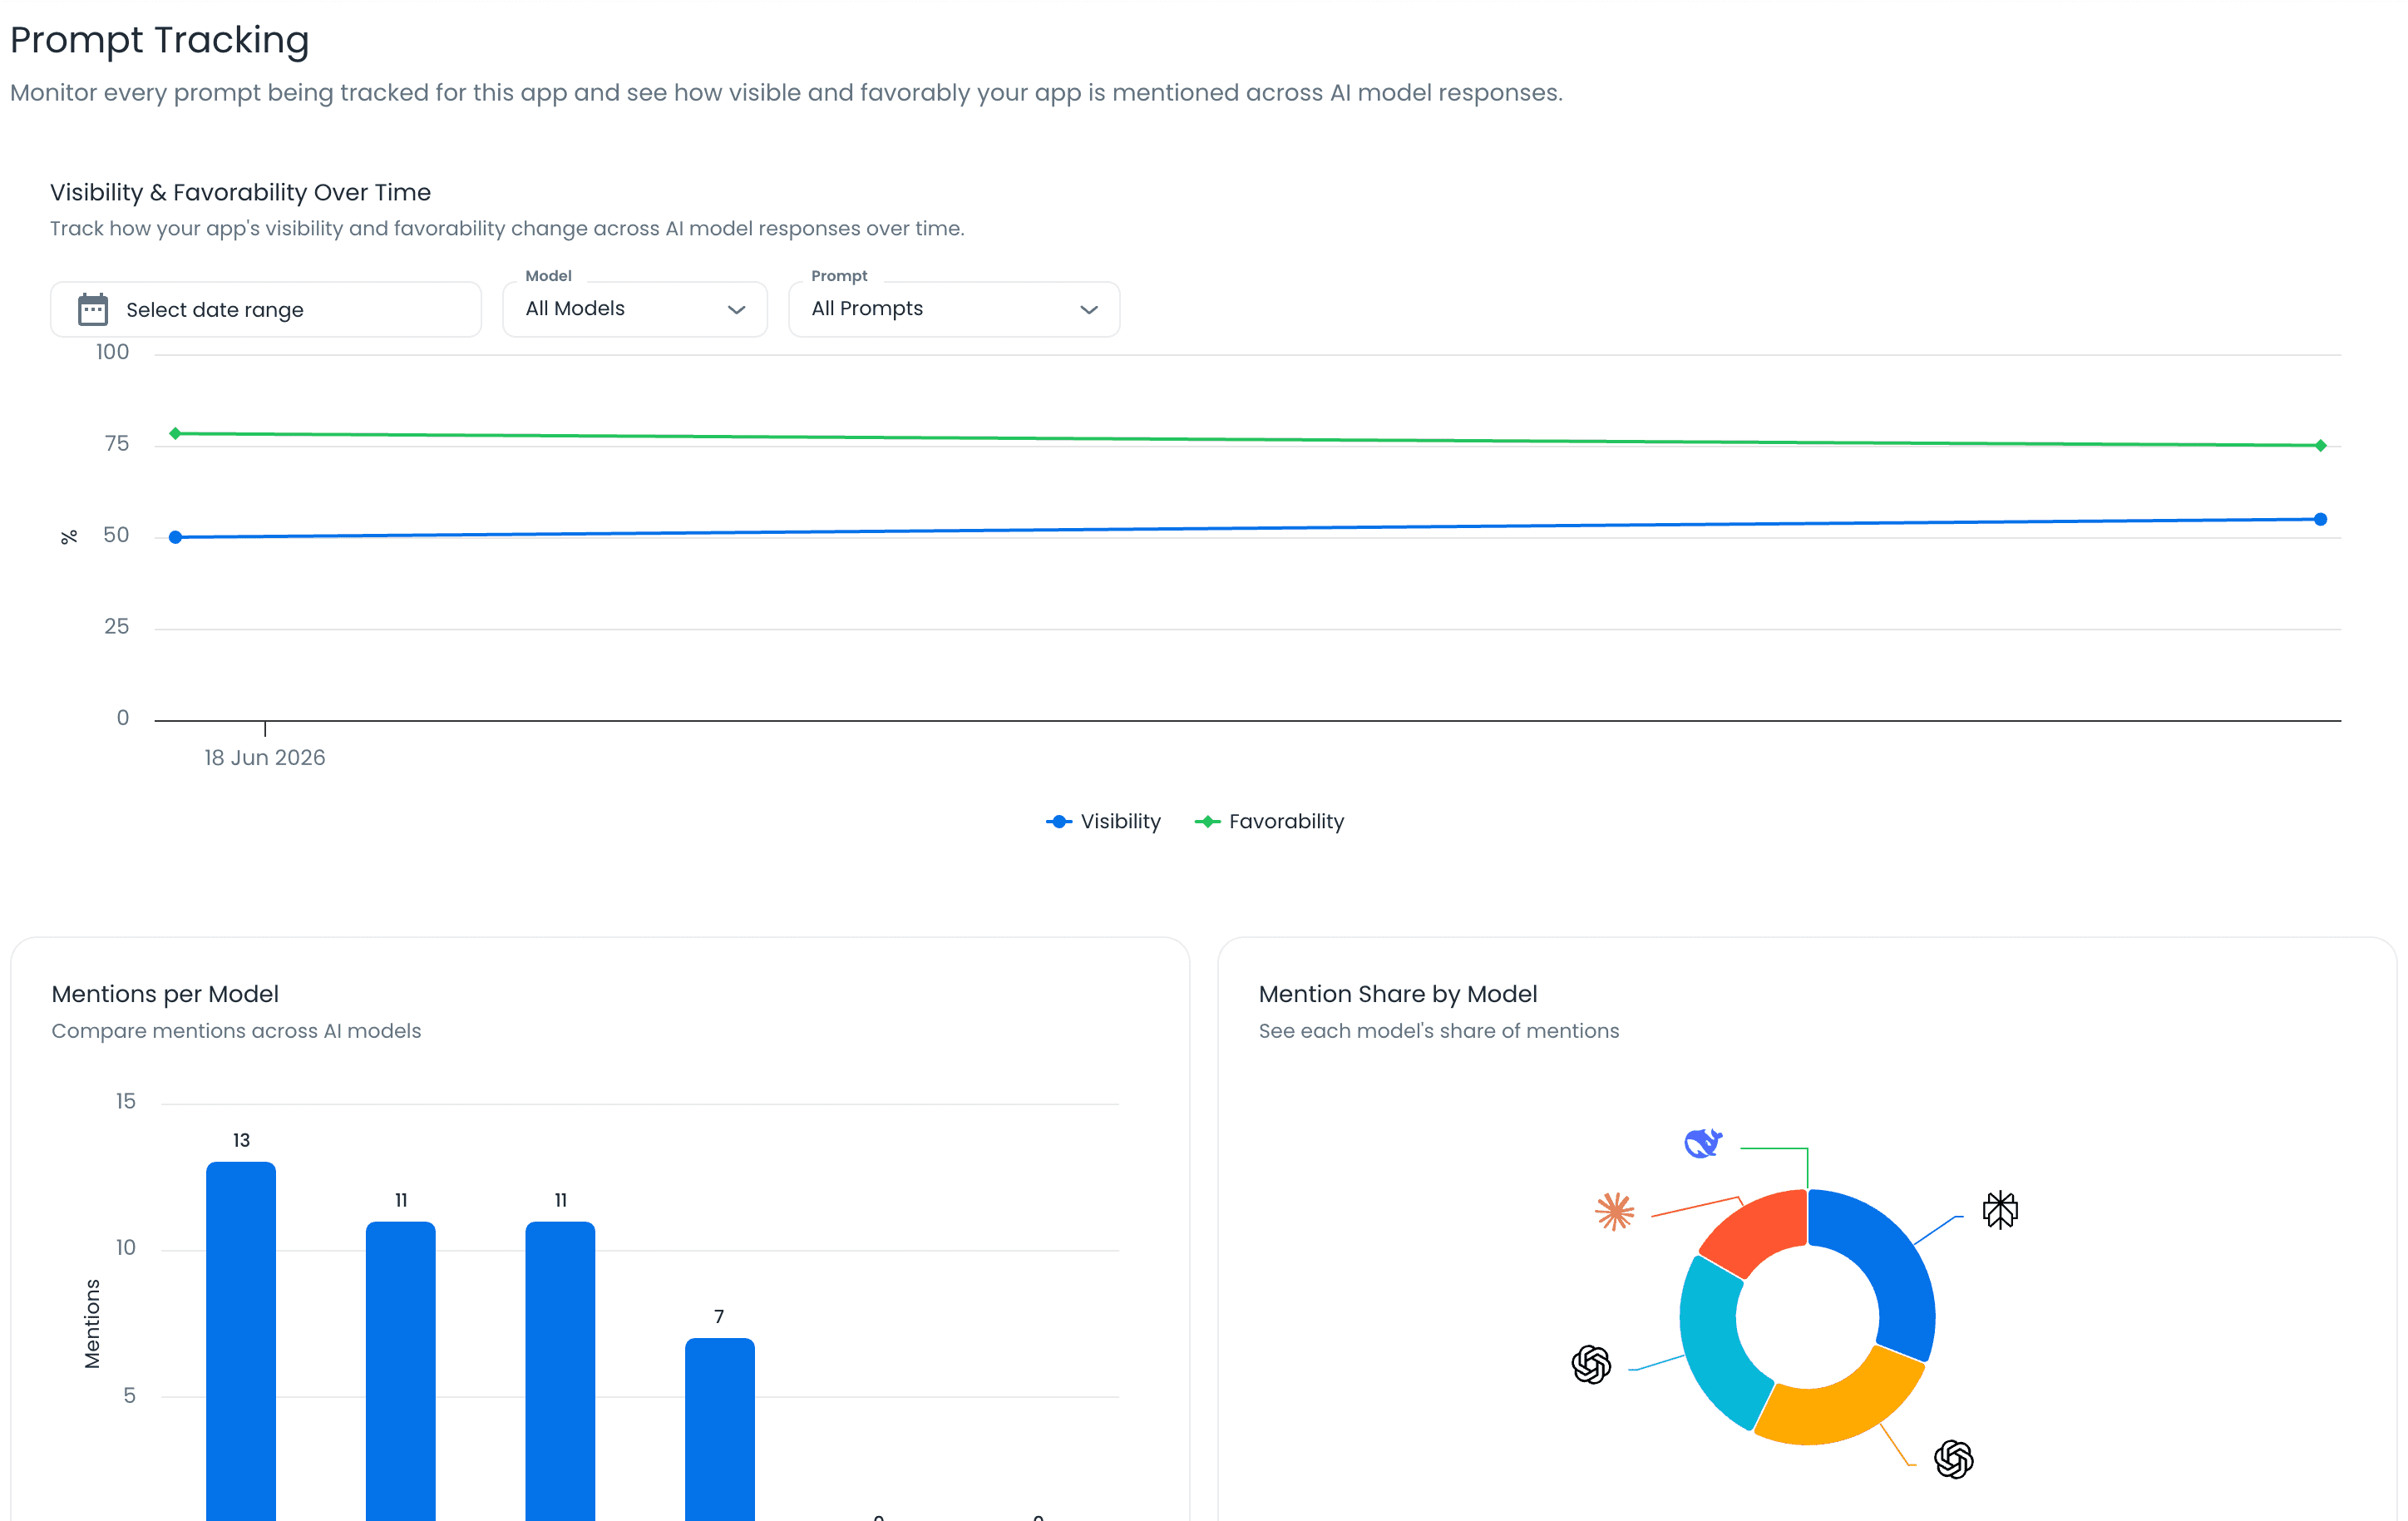The width and height of the screenshot is (2408, 1521).
Task: Expand the Model dropdown showing All Models
Action: [x=635, y=309]
